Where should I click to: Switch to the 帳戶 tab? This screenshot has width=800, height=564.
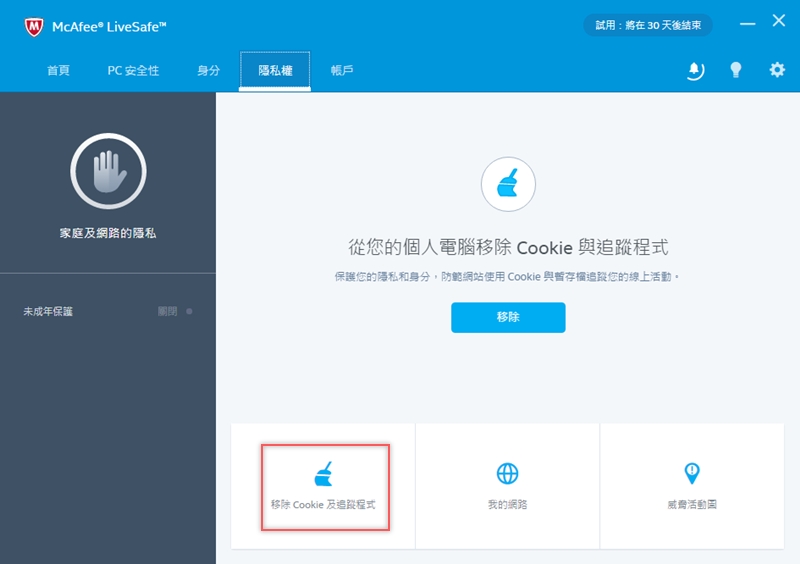coord(342,70)
